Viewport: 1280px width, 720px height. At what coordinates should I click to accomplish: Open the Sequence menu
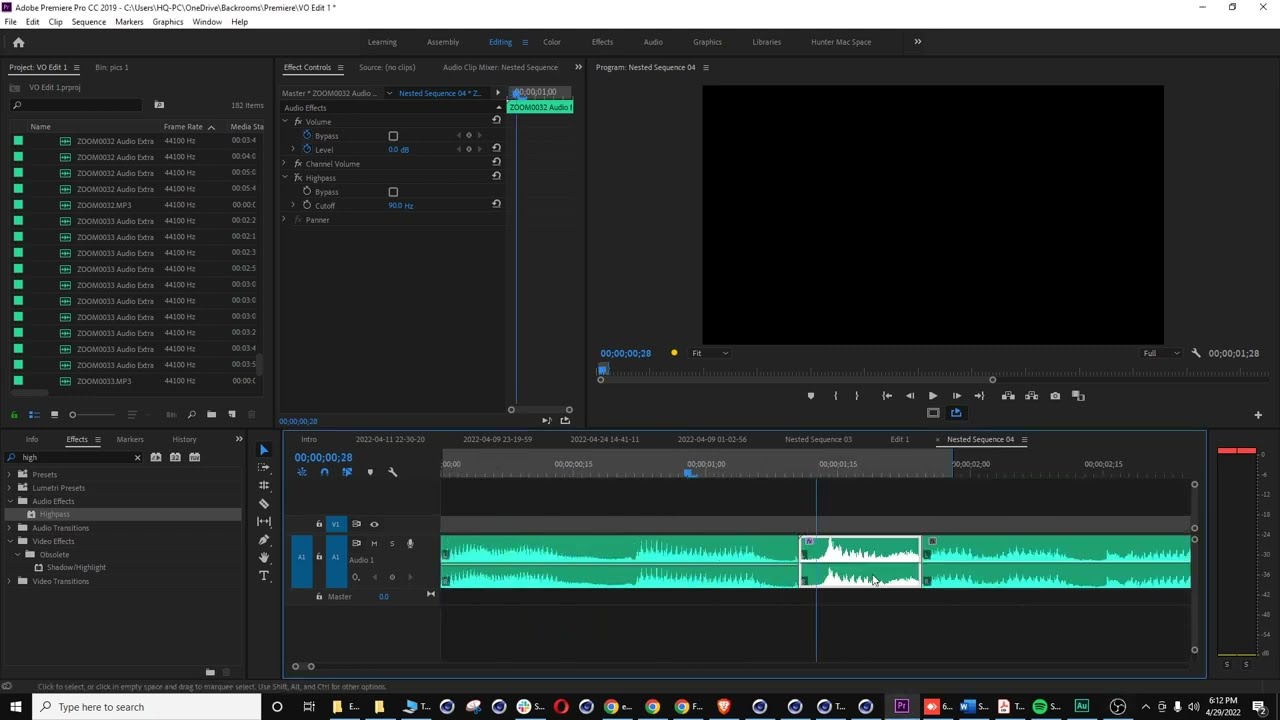88,21
